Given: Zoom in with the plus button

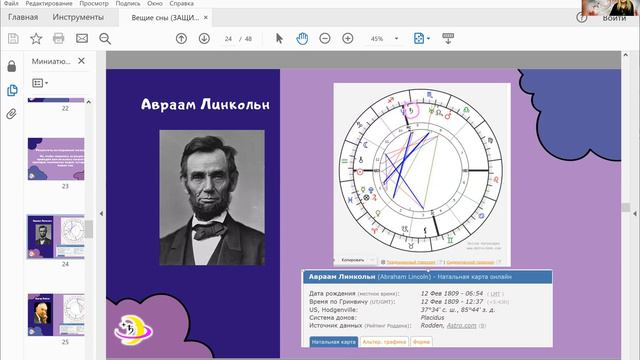Looking at the screenshot, I should 348,38.
